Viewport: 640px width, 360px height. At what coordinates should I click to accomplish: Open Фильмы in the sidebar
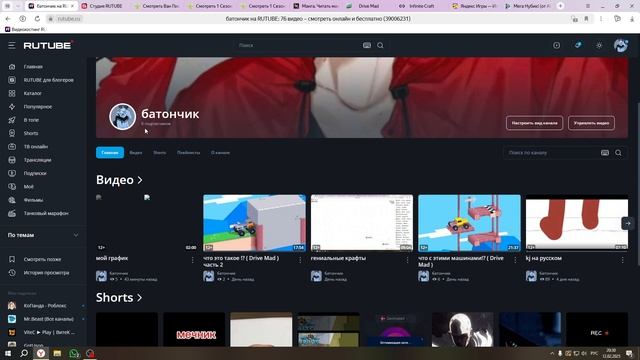pos(33,200)
